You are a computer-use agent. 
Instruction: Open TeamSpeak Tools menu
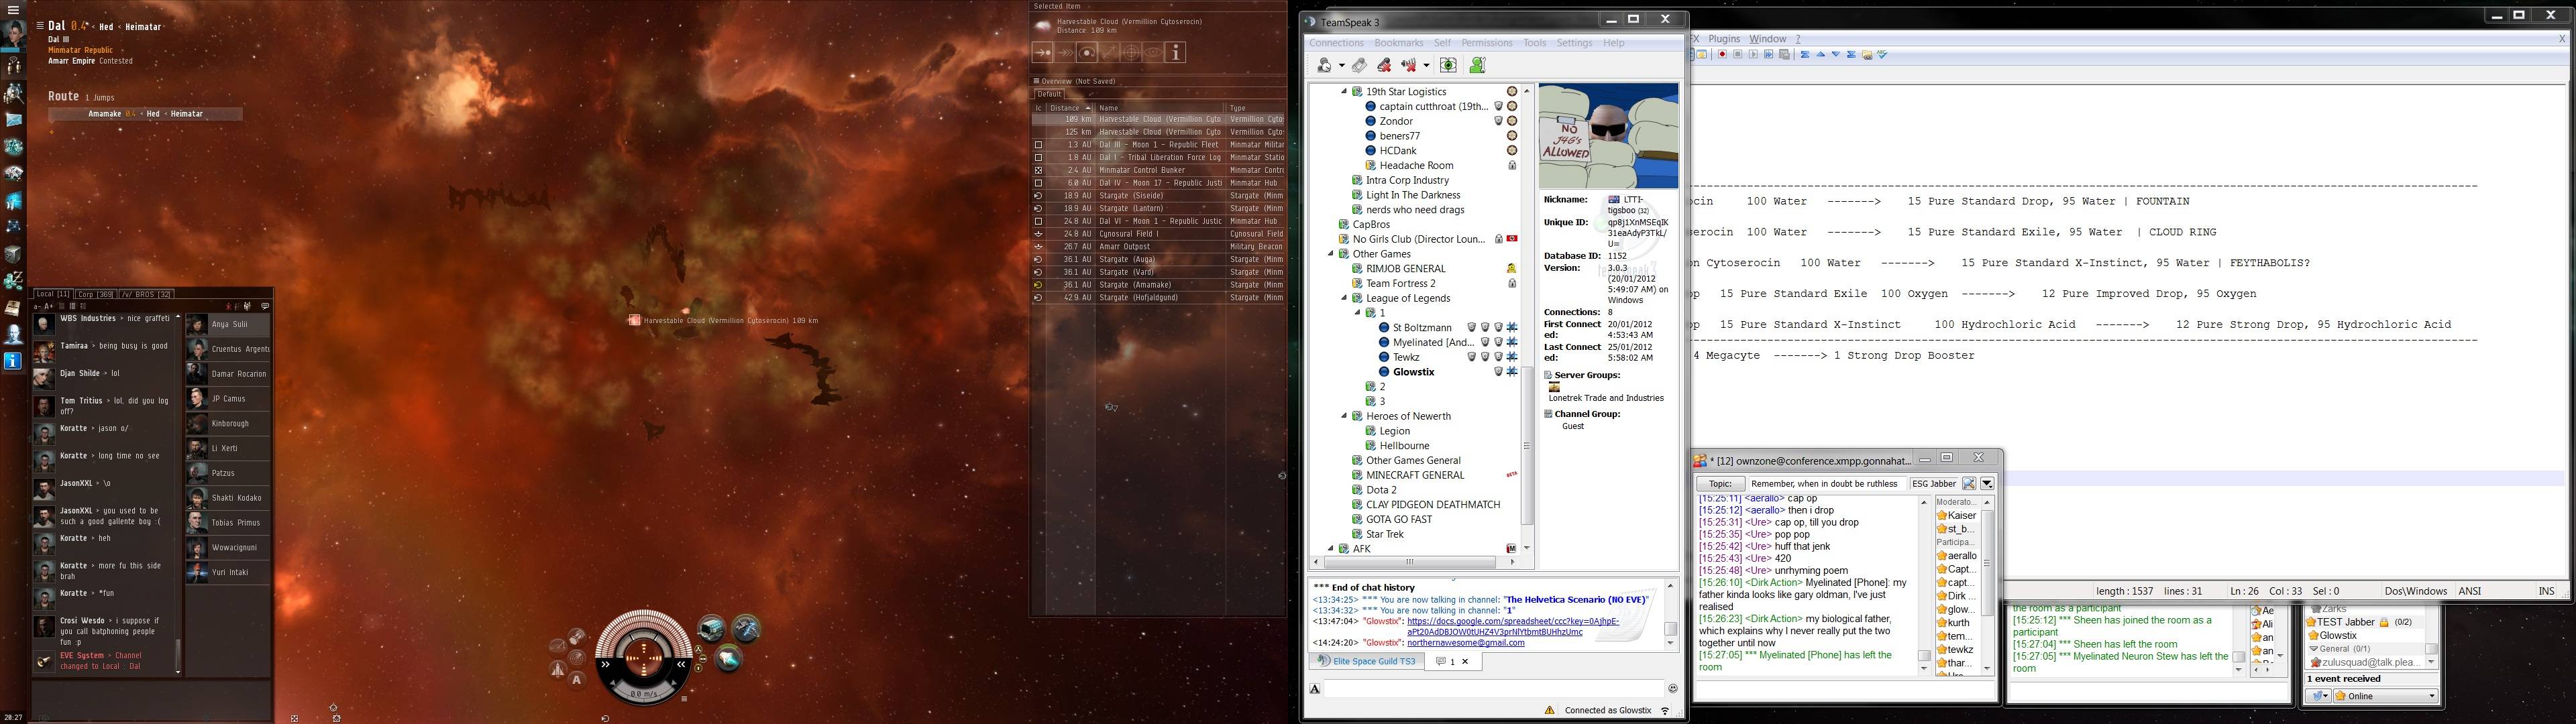tap(1535, 43)
